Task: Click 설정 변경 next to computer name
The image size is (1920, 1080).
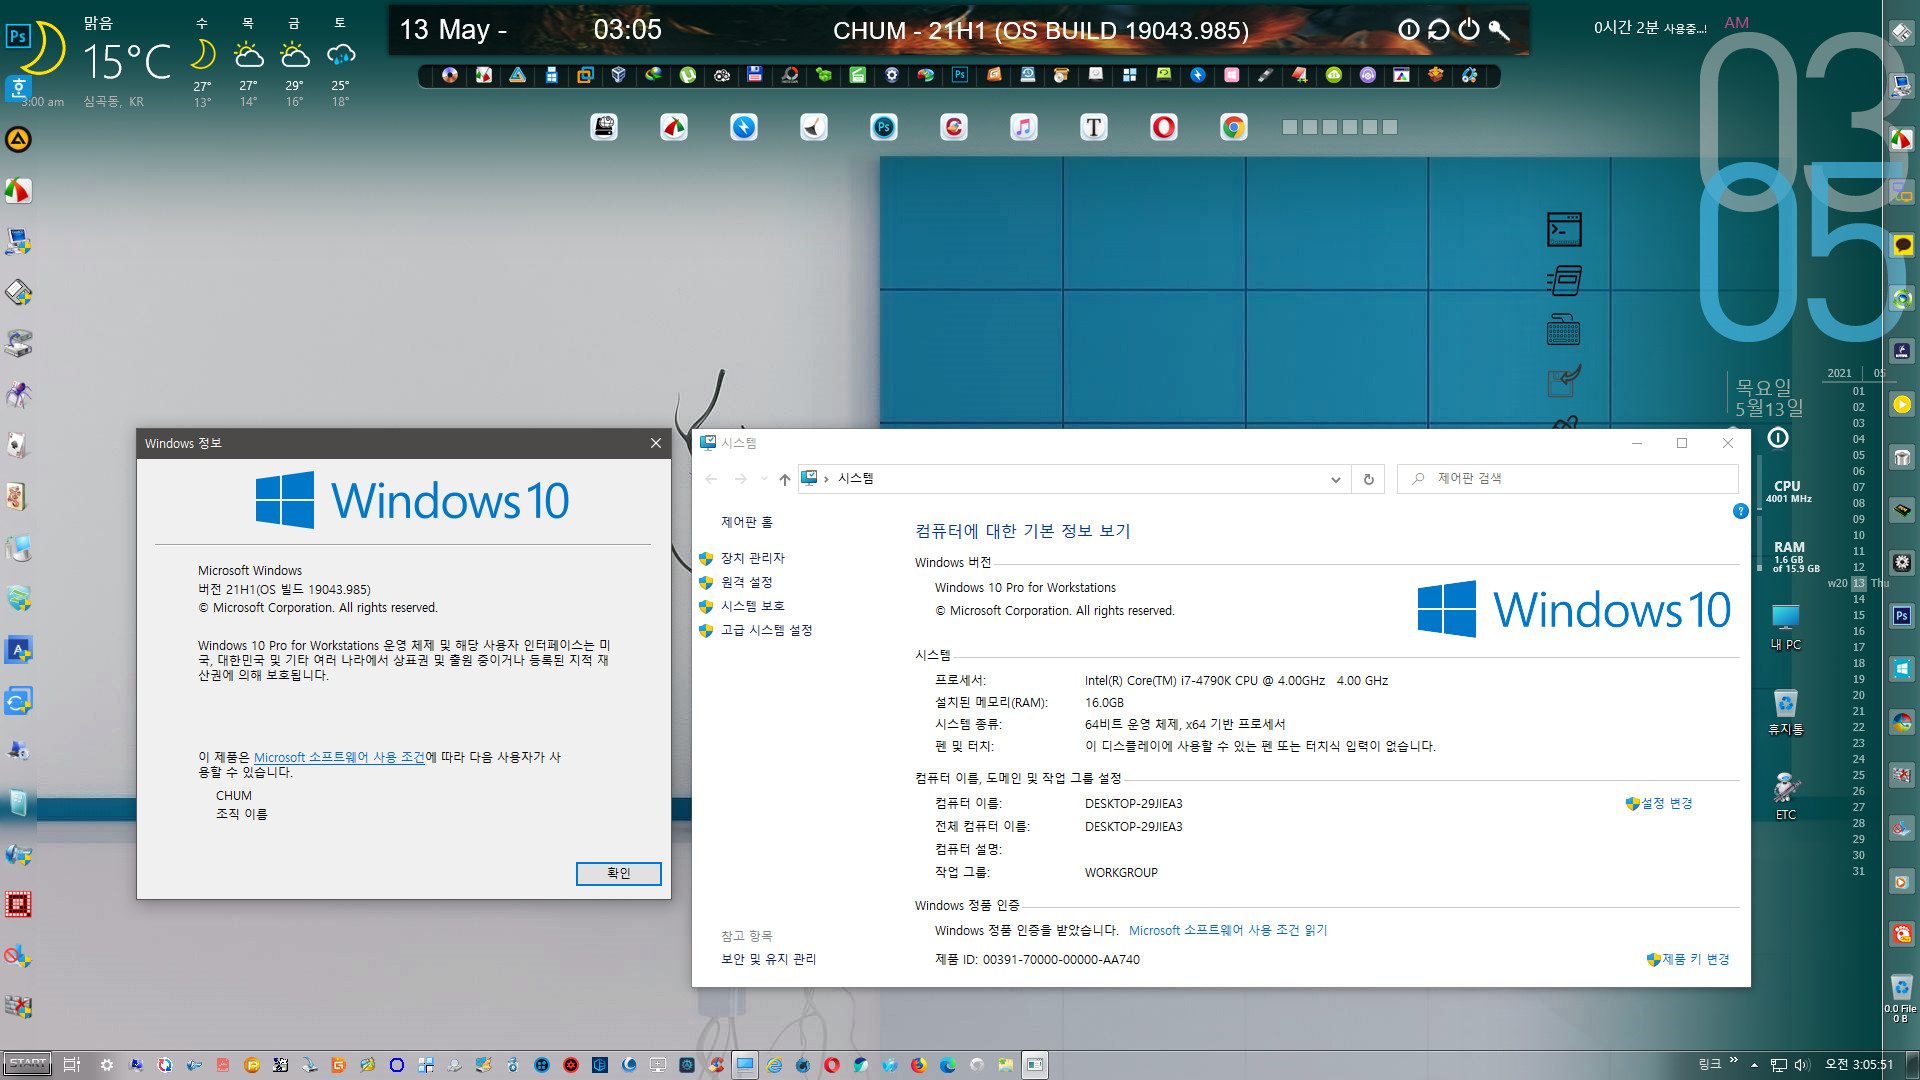Action: 1666,803
